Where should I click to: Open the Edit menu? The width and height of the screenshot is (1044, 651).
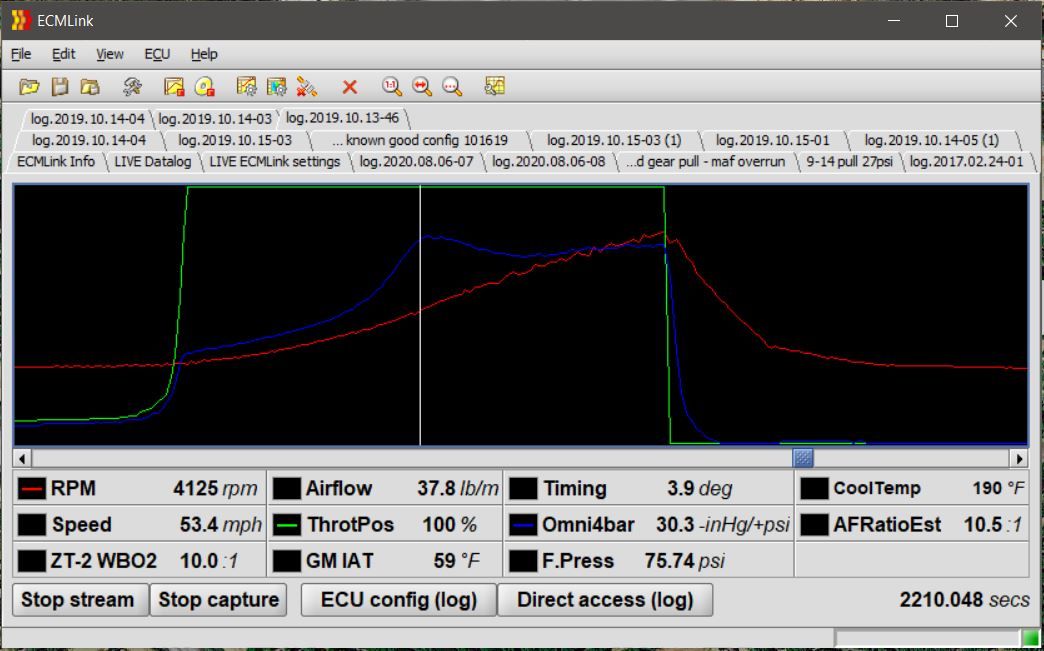click(x=63, y=54)
